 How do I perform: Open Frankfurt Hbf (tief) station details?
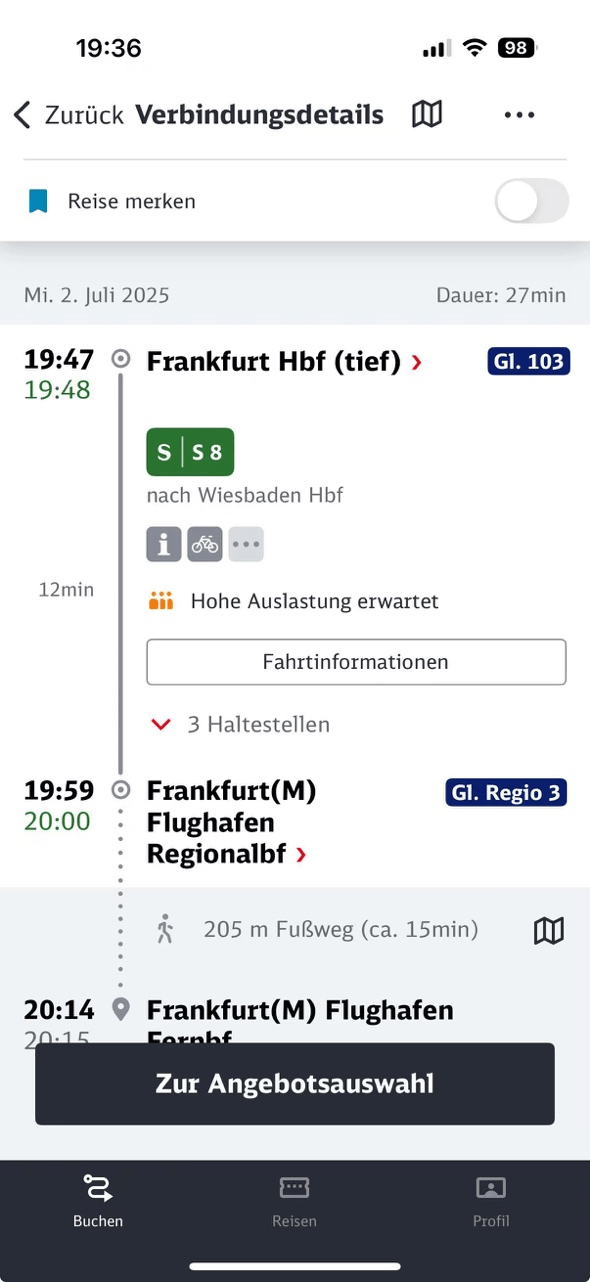point(285,362)
